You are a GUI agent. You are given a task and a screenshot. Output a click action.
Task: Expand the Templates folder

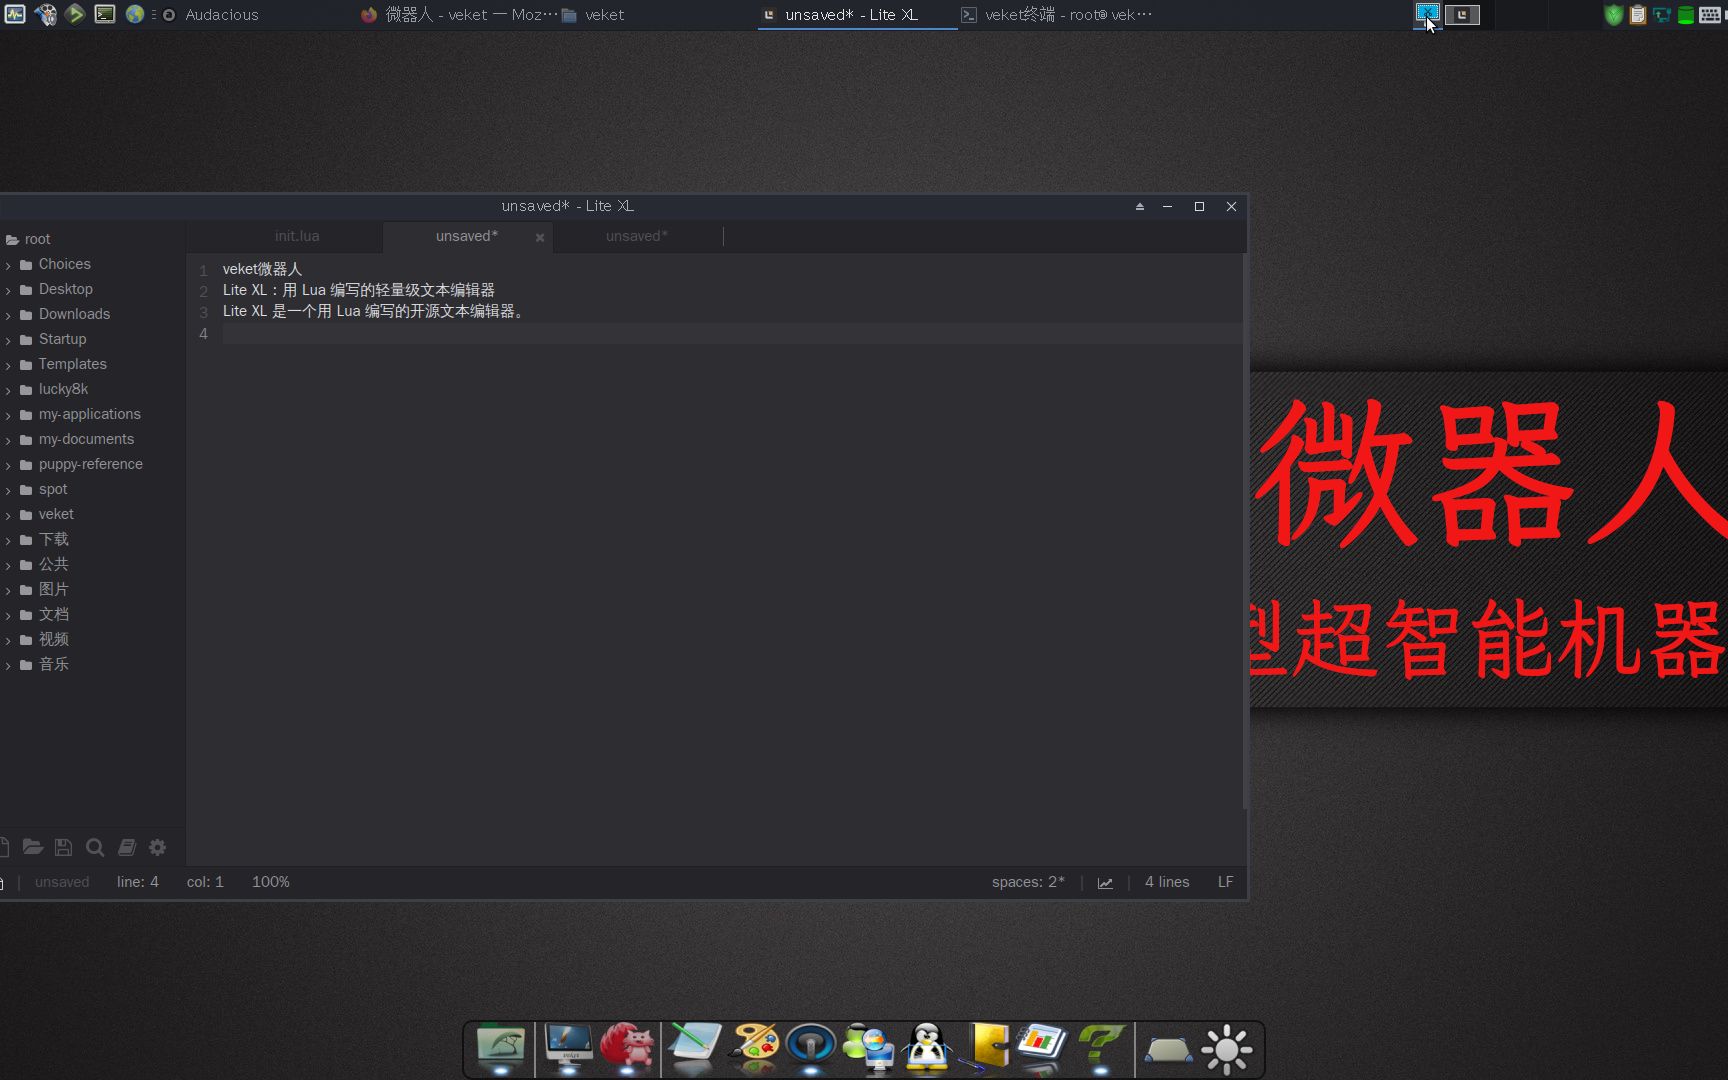8,365
